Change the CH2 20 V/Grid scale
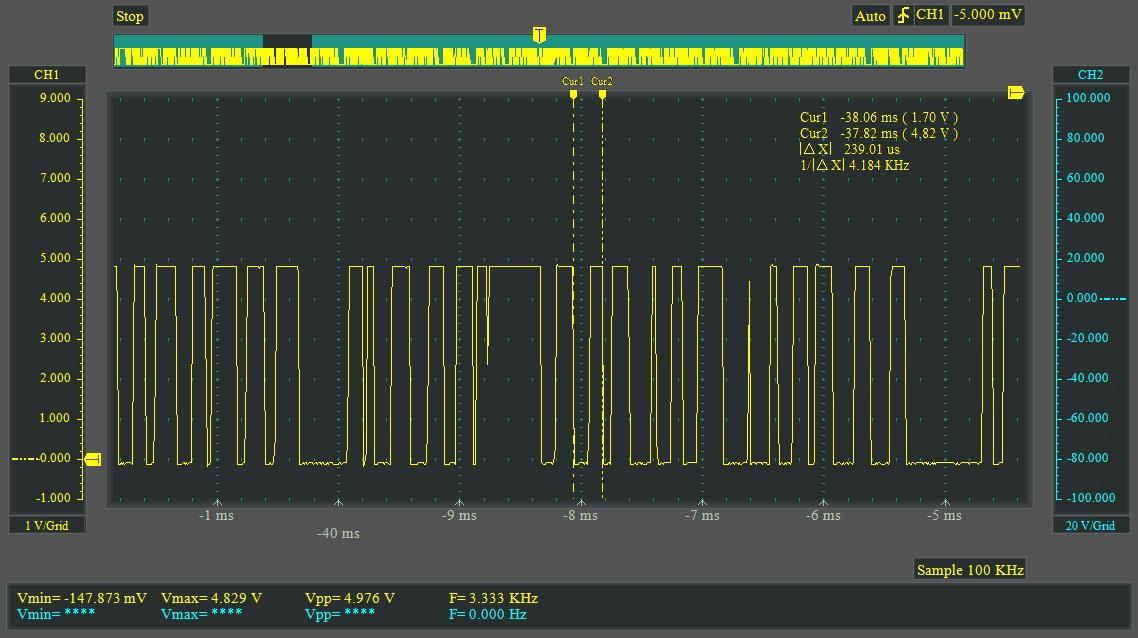This screenshot has width=1138, height=638. coord(1090,525)
